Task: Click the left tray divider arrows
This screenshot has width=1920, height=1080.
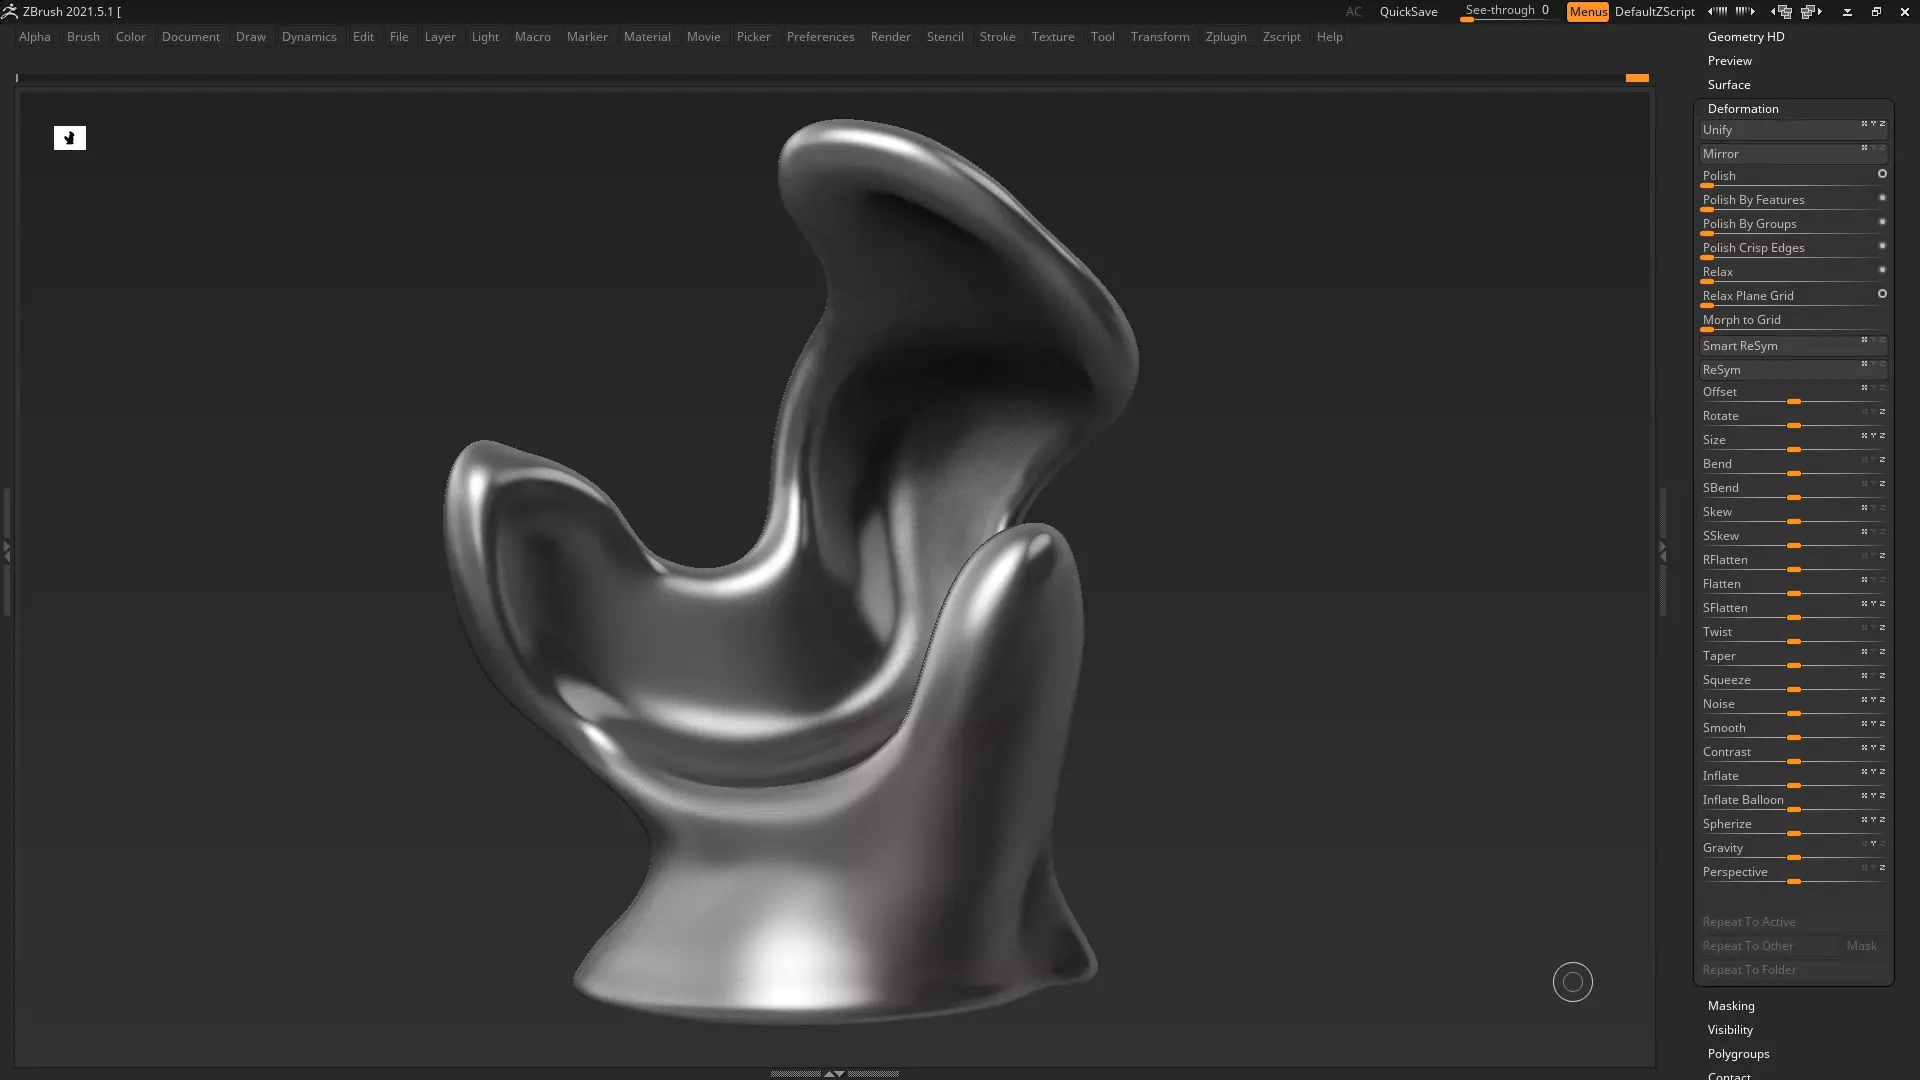Action: [6, 550]
